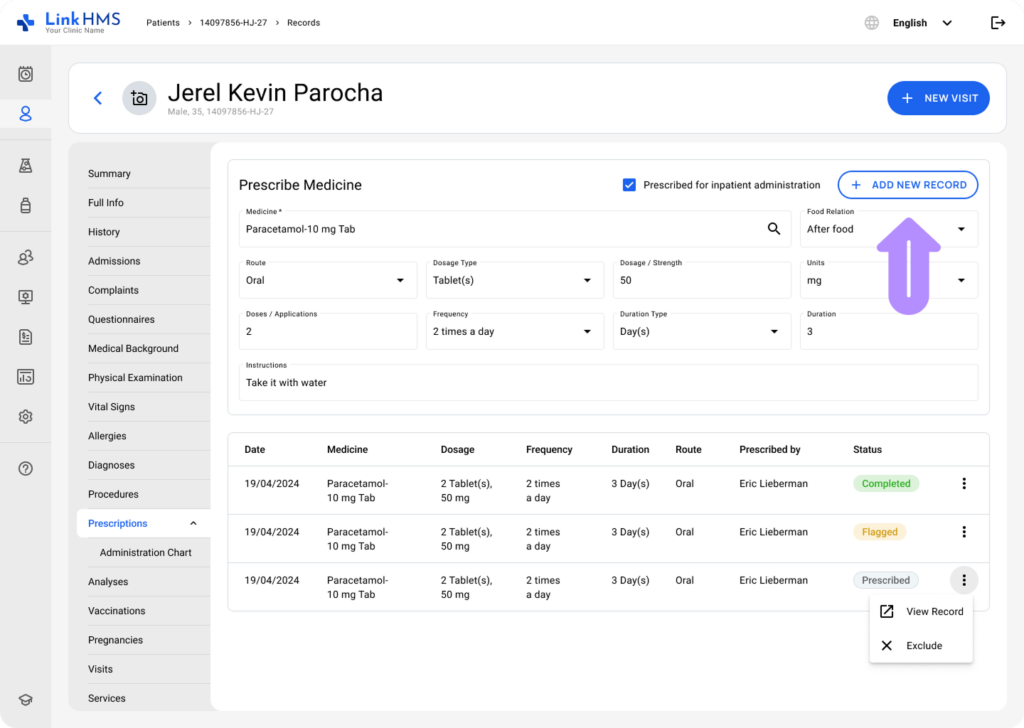
Task: Open the patients icon in left sidebar
Action: coord(26,114)
